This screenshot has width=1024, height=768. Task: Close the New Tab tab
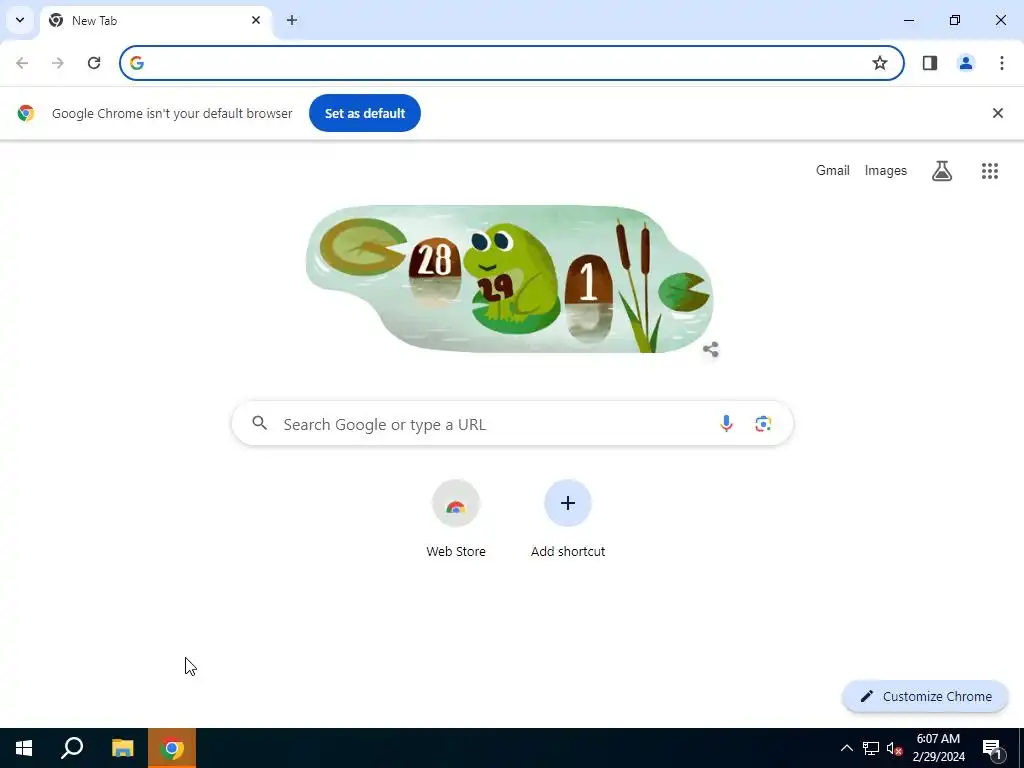(x=256, y=20)
